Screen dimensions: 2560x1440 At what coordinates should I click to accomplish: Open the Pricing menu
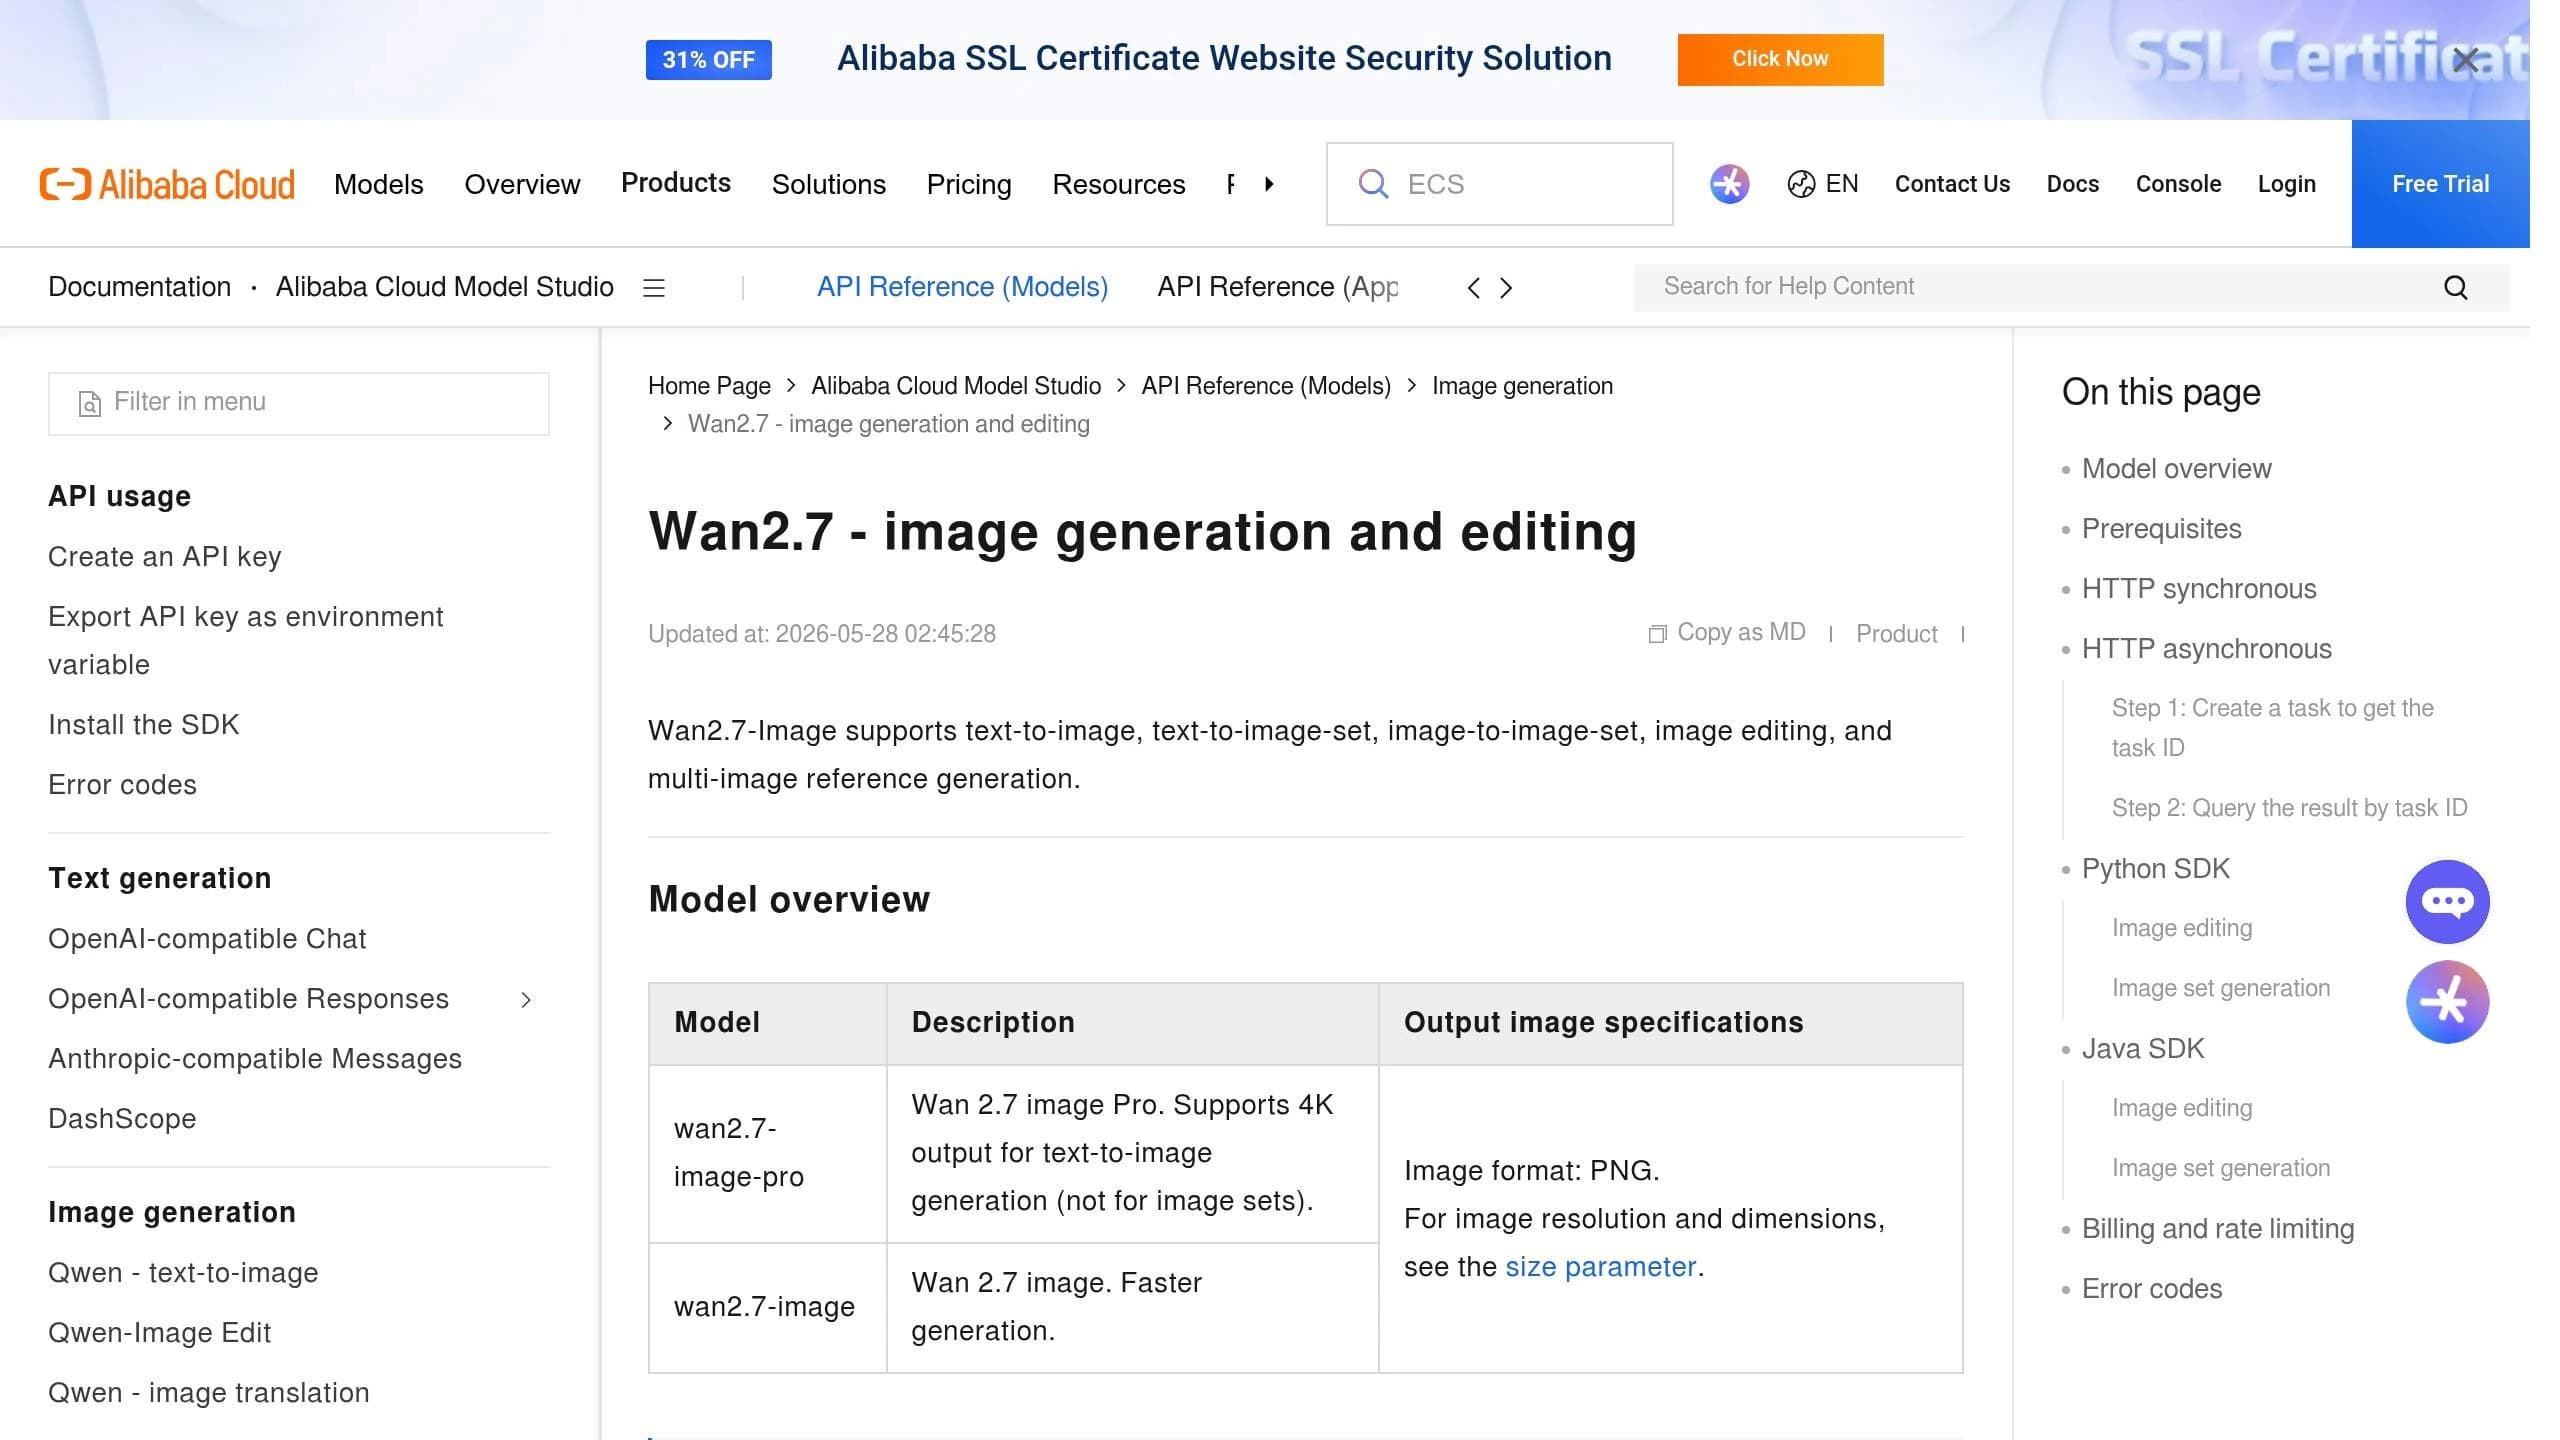(x=969, y=184)
